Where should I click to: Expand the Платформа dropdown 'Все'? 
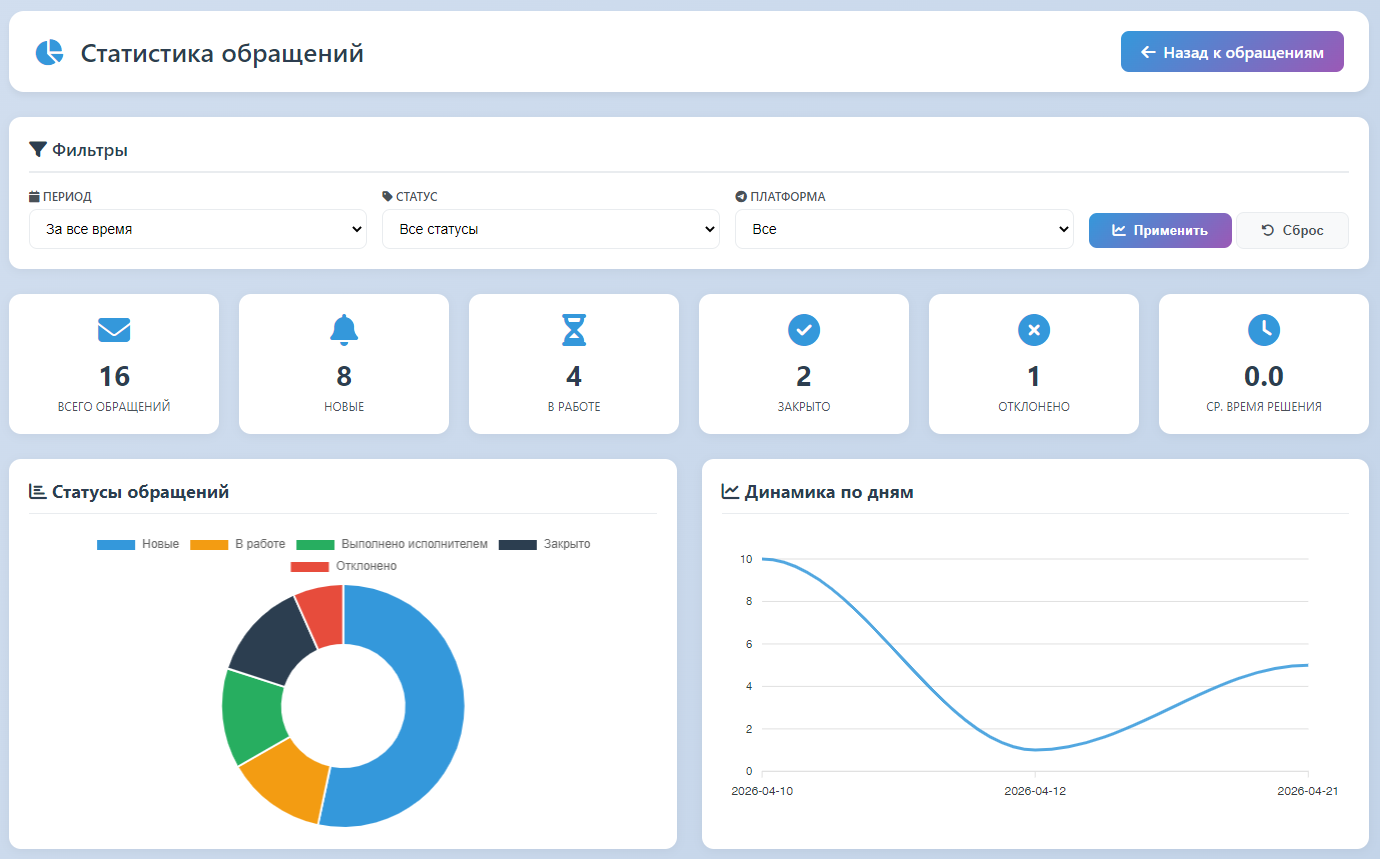pos(904,229)
